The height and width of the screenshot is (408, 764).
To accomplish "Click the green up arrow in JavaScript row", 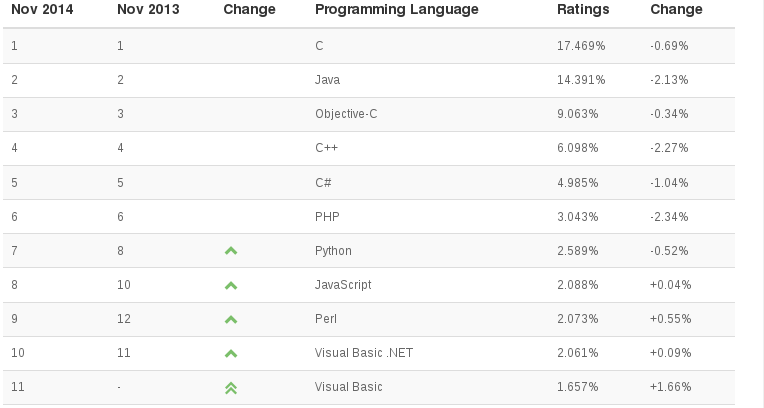I will [x=231, y=286].
